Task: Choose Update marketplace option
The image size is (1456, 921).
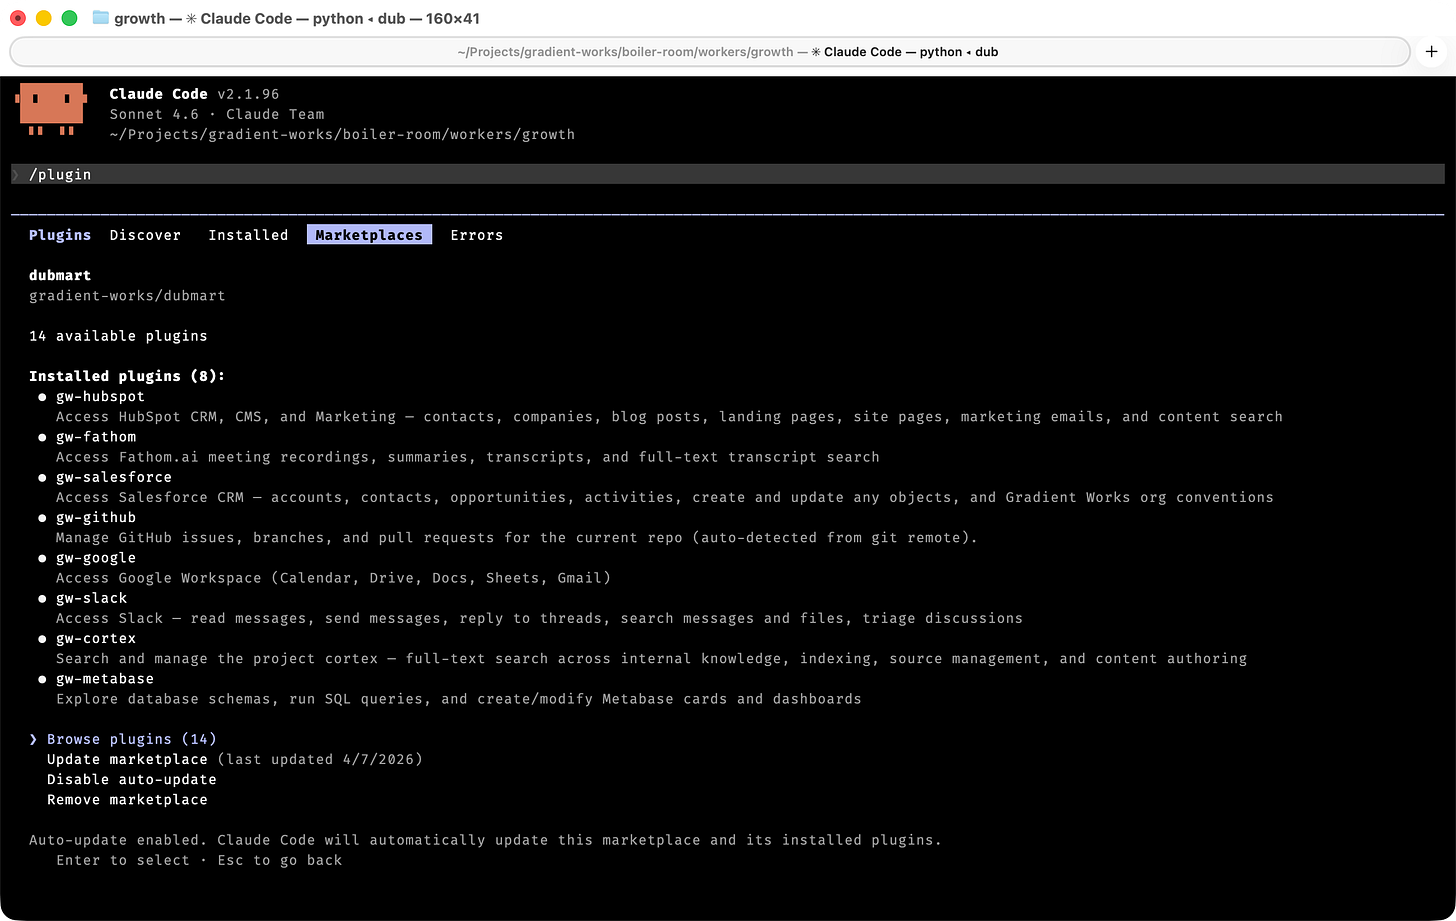Action: tap(127, 759)
